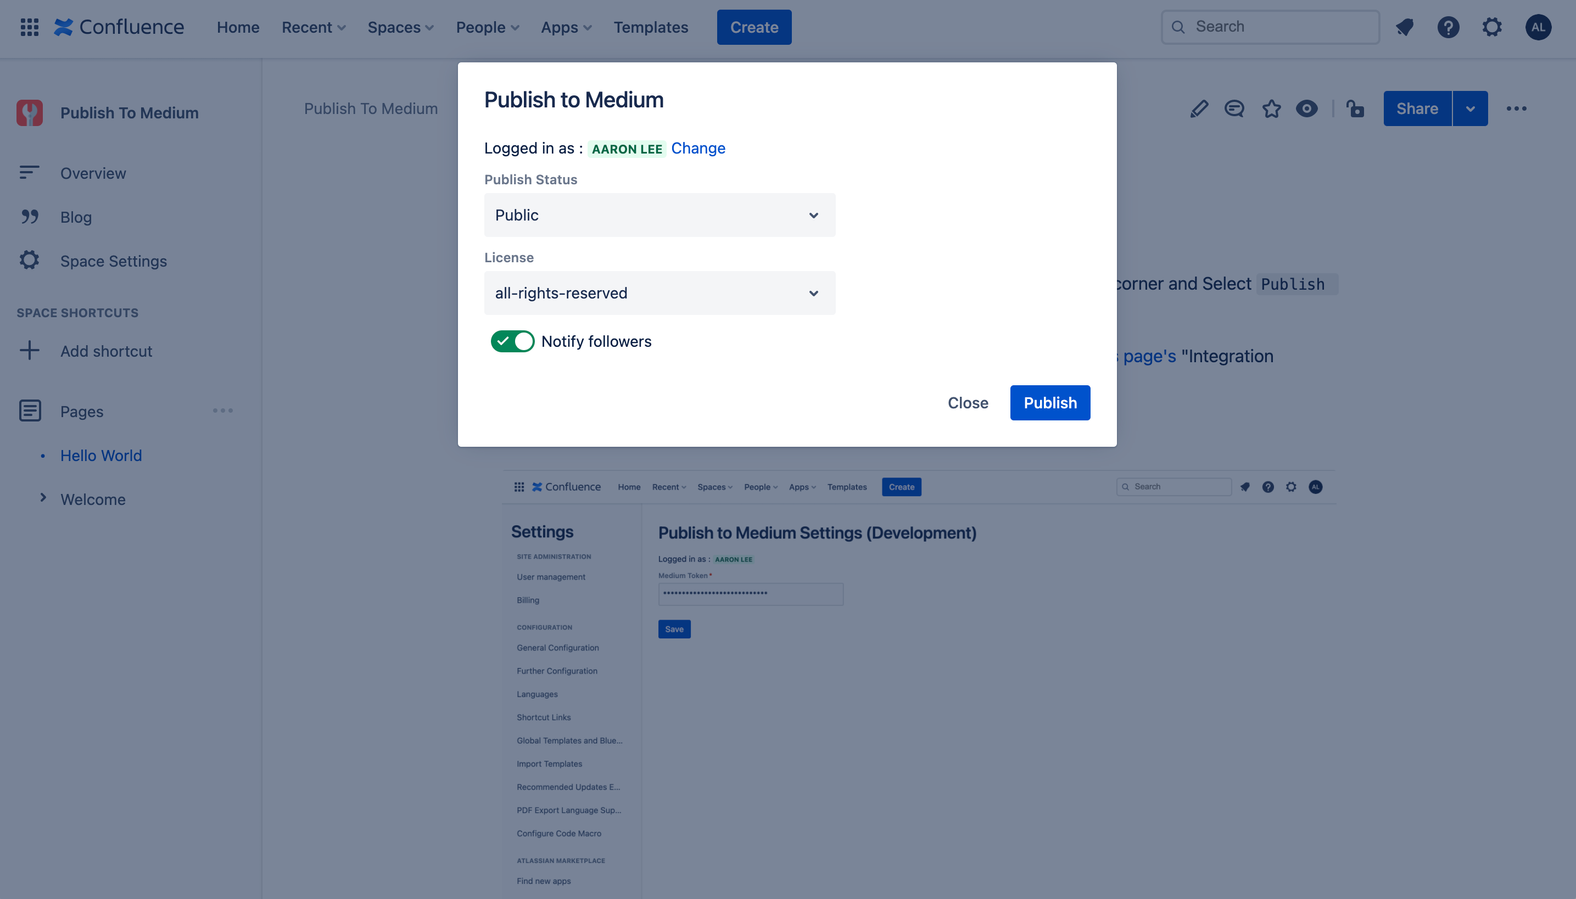Click the Search input field

coord(1270,27)
